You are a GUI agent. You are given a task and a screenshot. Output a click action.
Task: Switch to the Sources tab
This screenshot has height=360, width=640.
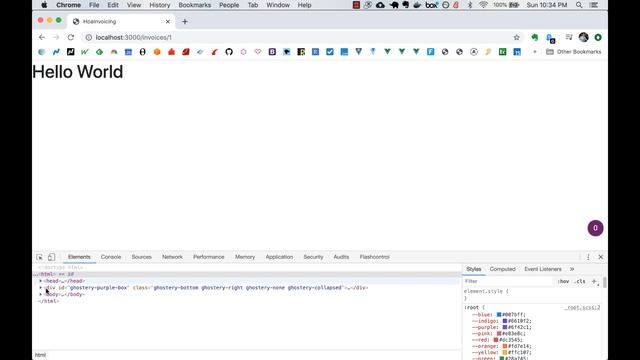pos(141,257)
